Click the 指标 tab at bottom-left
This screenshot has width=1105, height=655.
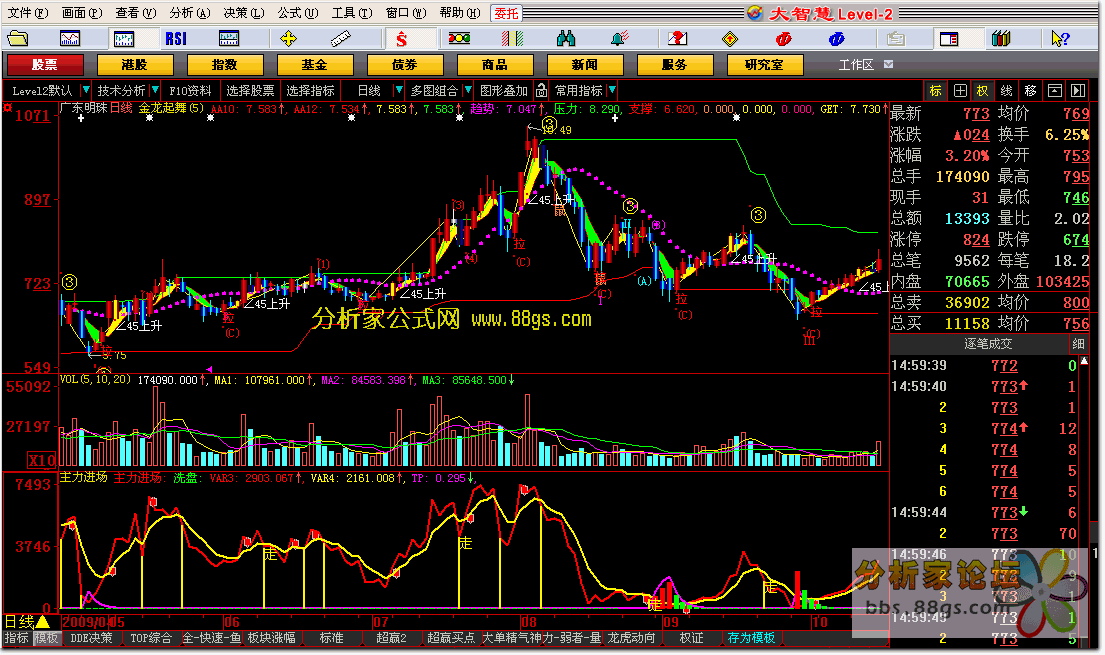(16, 638)
